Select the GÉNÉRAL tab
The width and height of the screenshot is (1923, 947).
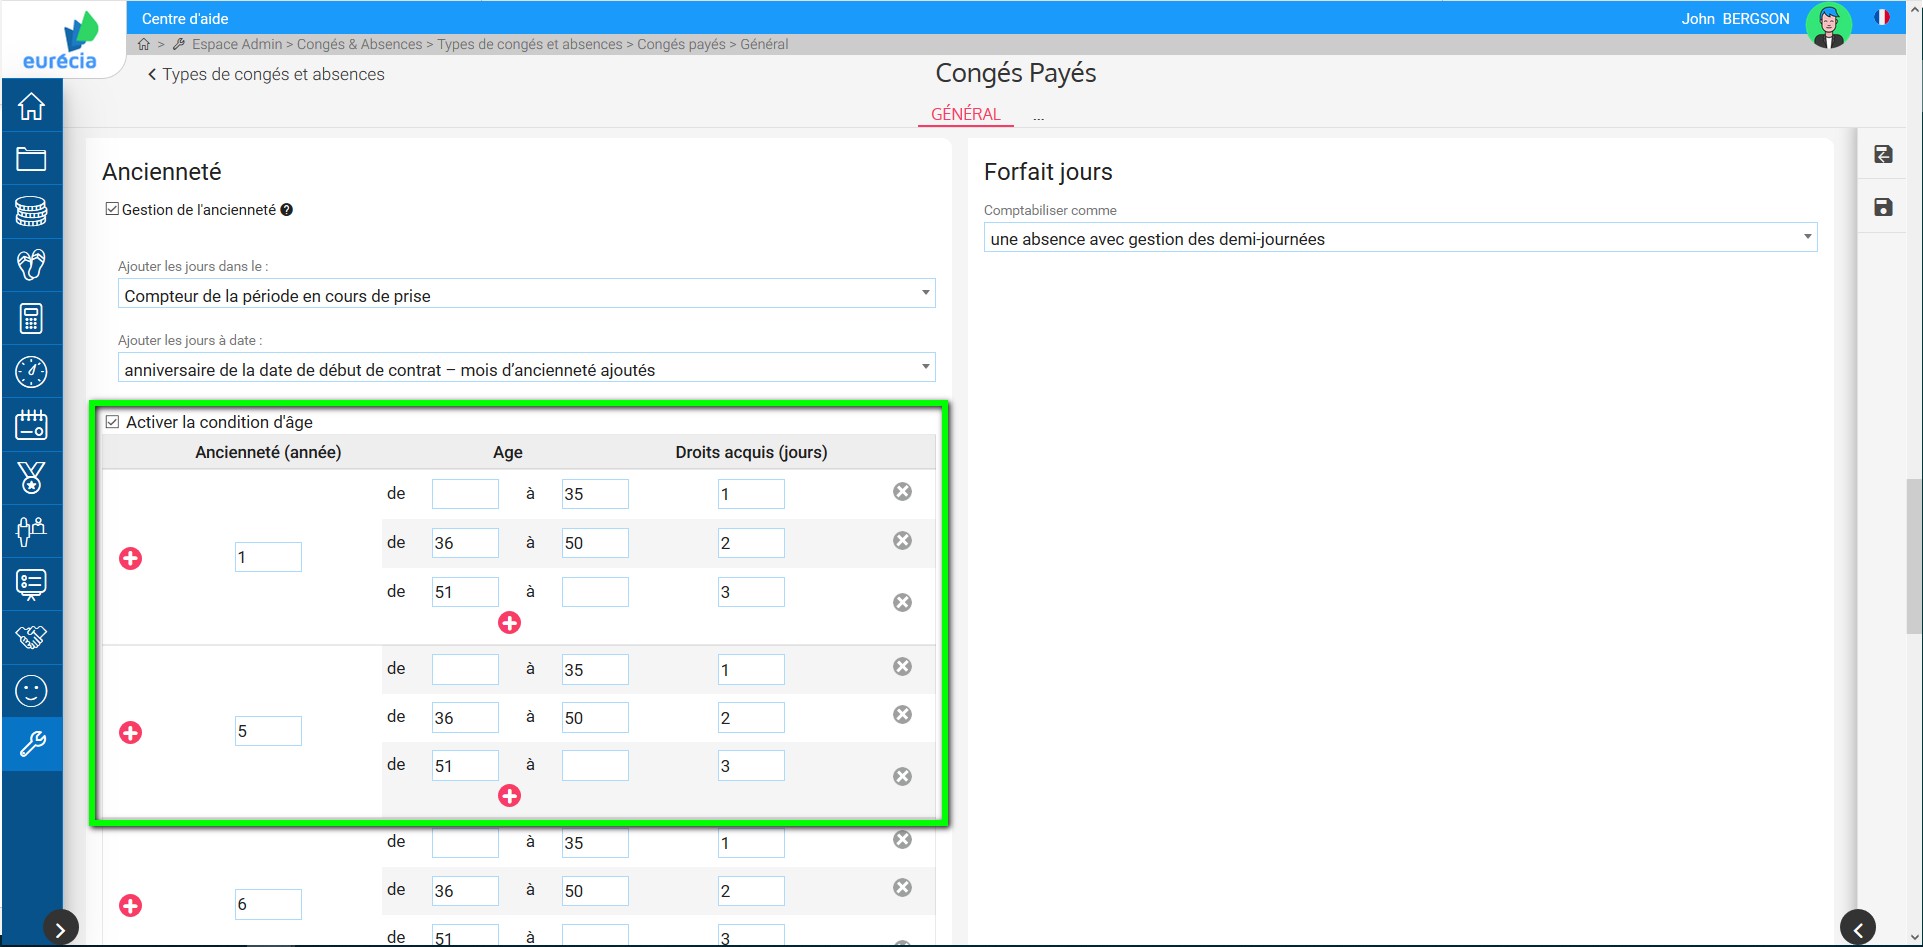point(965,114)
